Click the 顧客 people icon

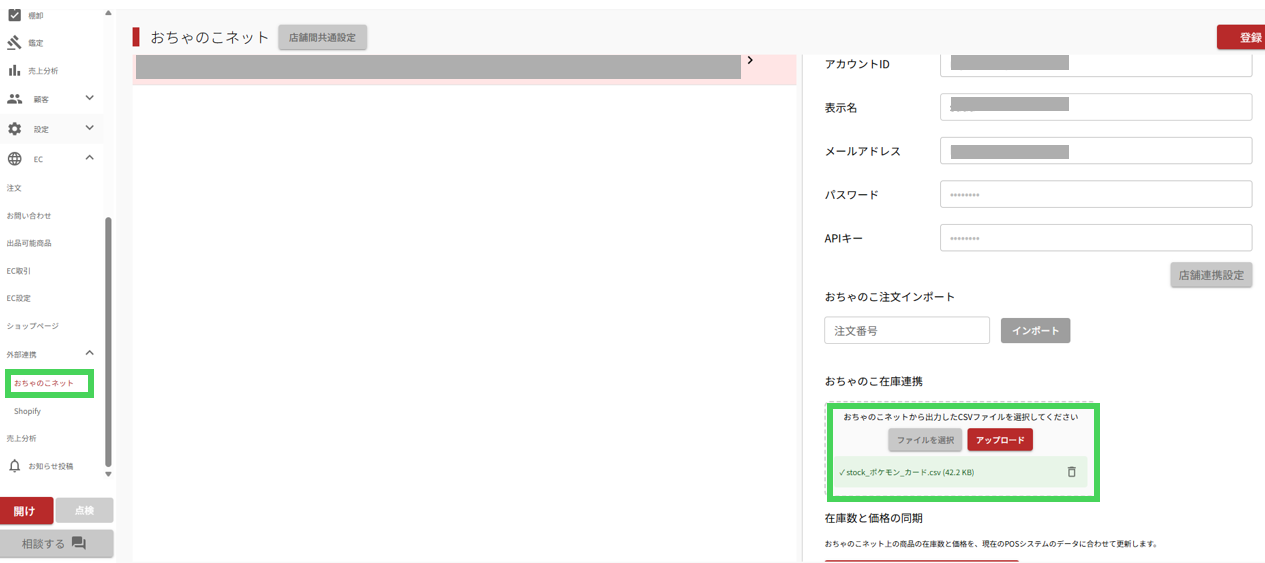(14, 99)
